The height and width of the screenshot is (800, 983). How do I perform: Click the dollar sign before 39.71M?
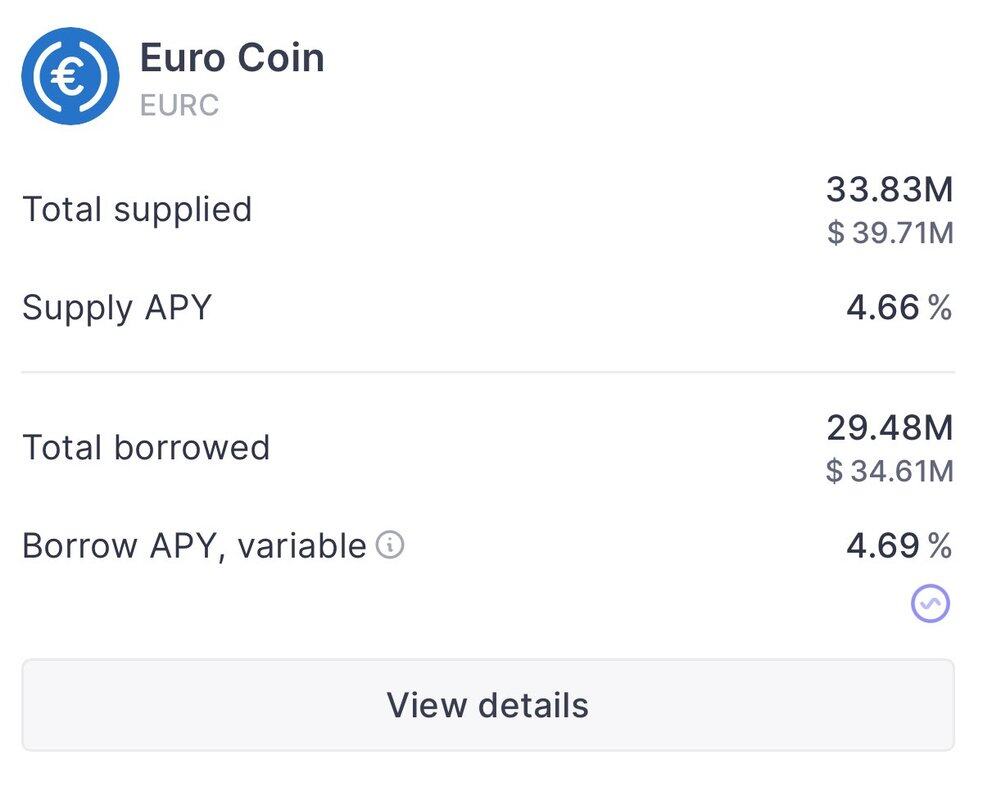tap(835, 234)
